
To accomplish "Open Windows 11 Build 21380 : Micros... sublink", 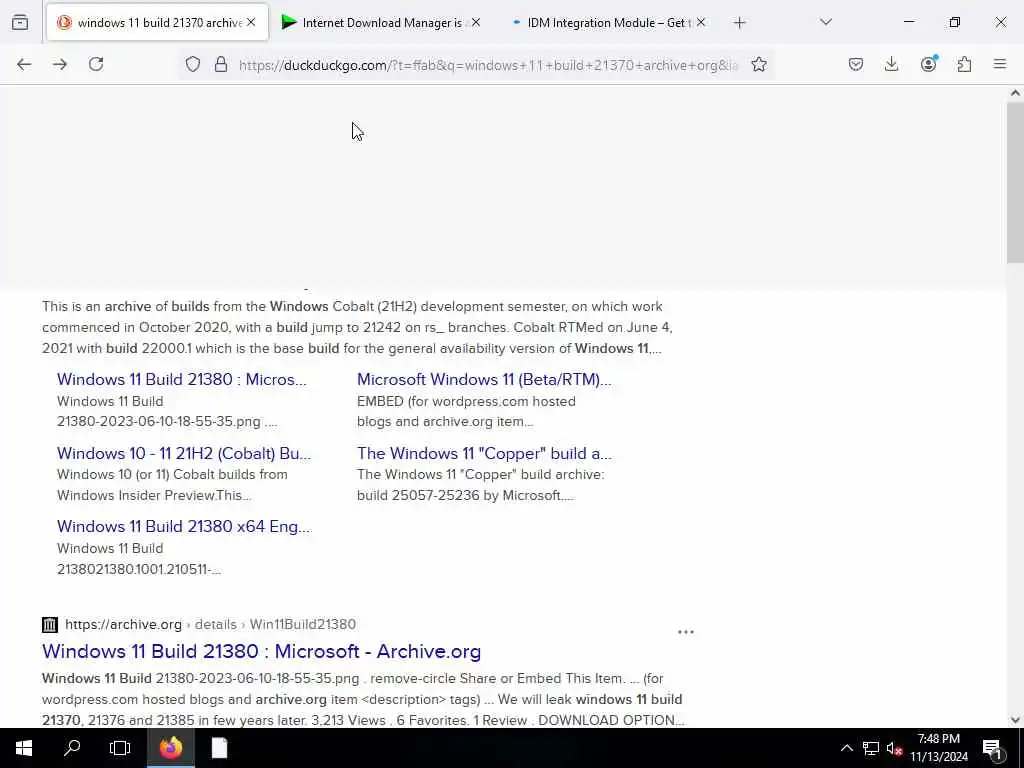I will pos(182,379).
